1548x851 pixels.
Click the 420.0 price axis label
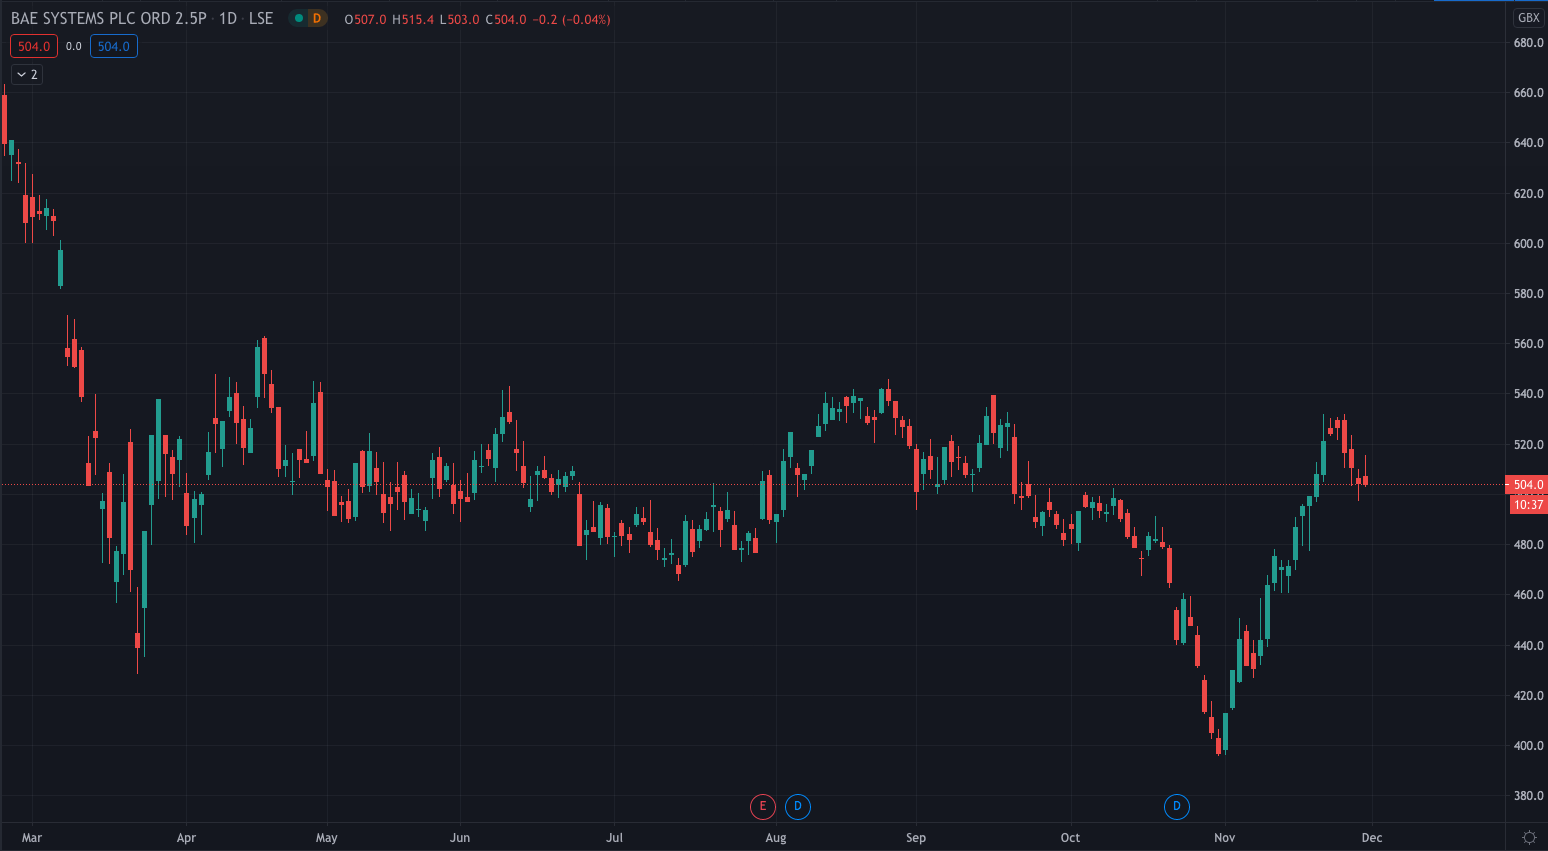pos(1528,696)
